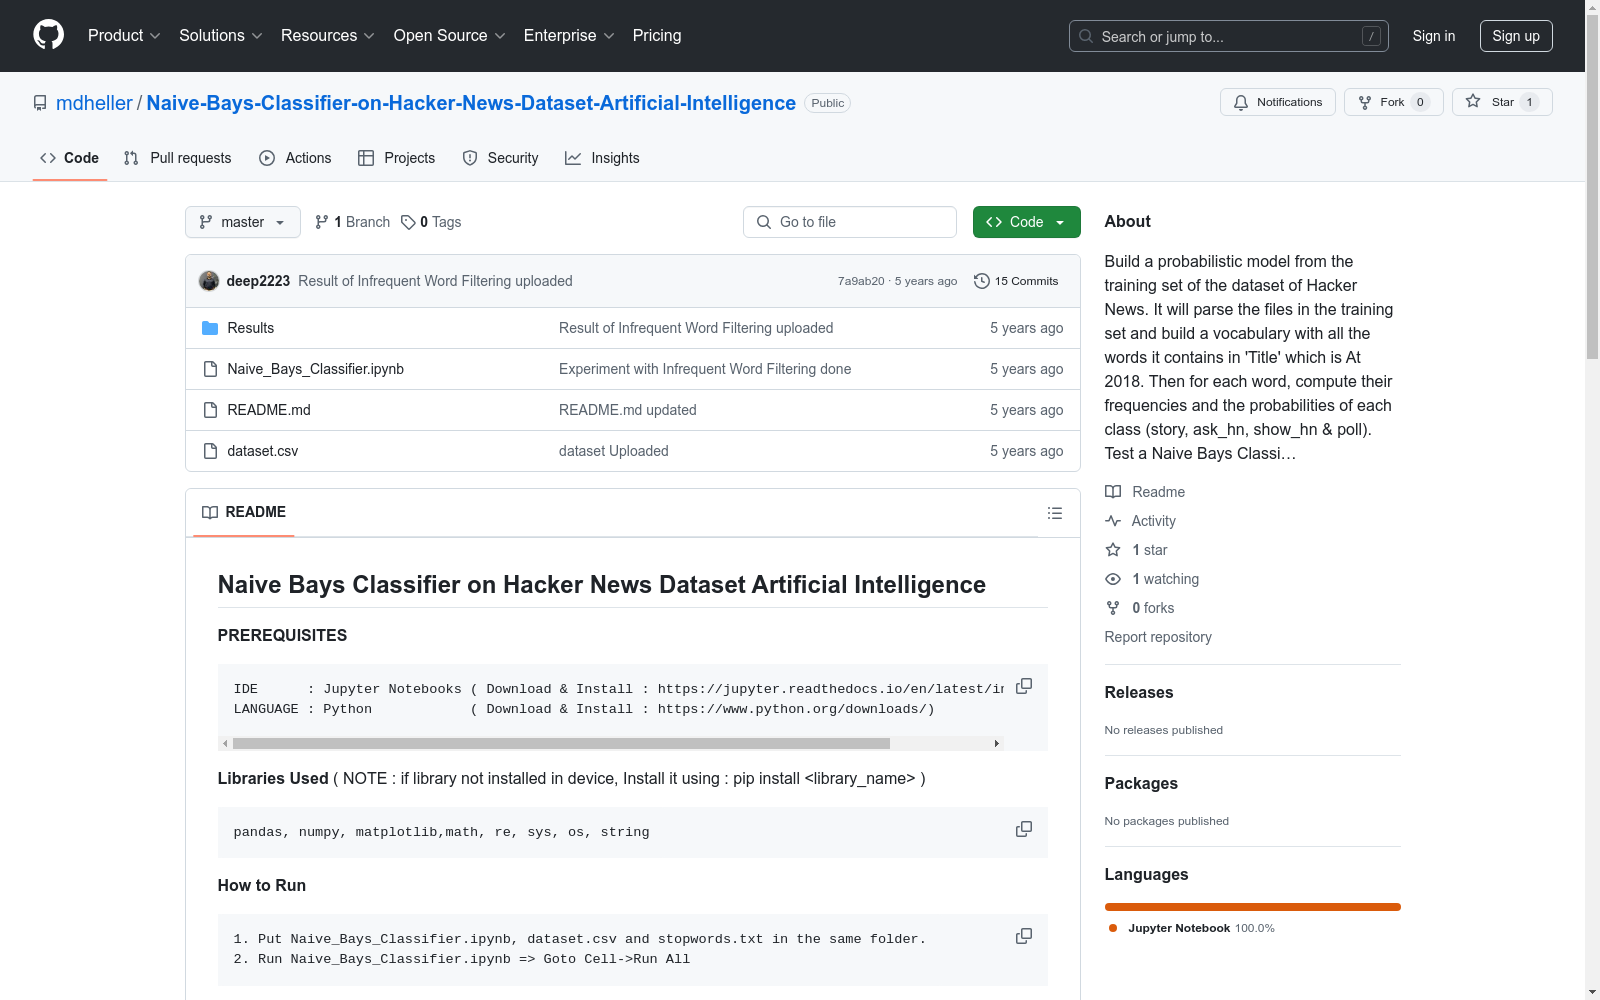Screen dimensions: 1600x1000
Task: Open commit hash 7a9ab20
Action: [x=861, y=281]
